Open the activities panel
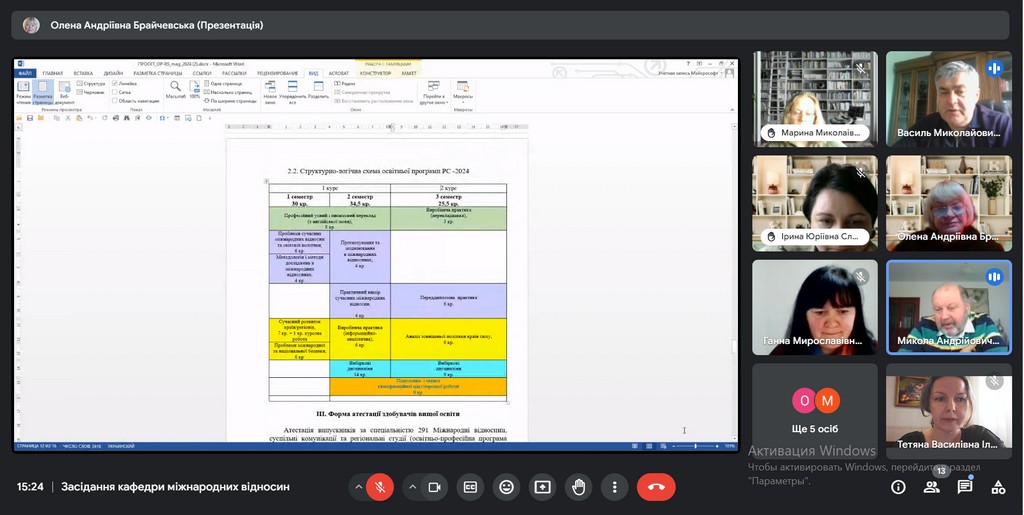This screenshot has width=1024, height=515. point(998,487)
